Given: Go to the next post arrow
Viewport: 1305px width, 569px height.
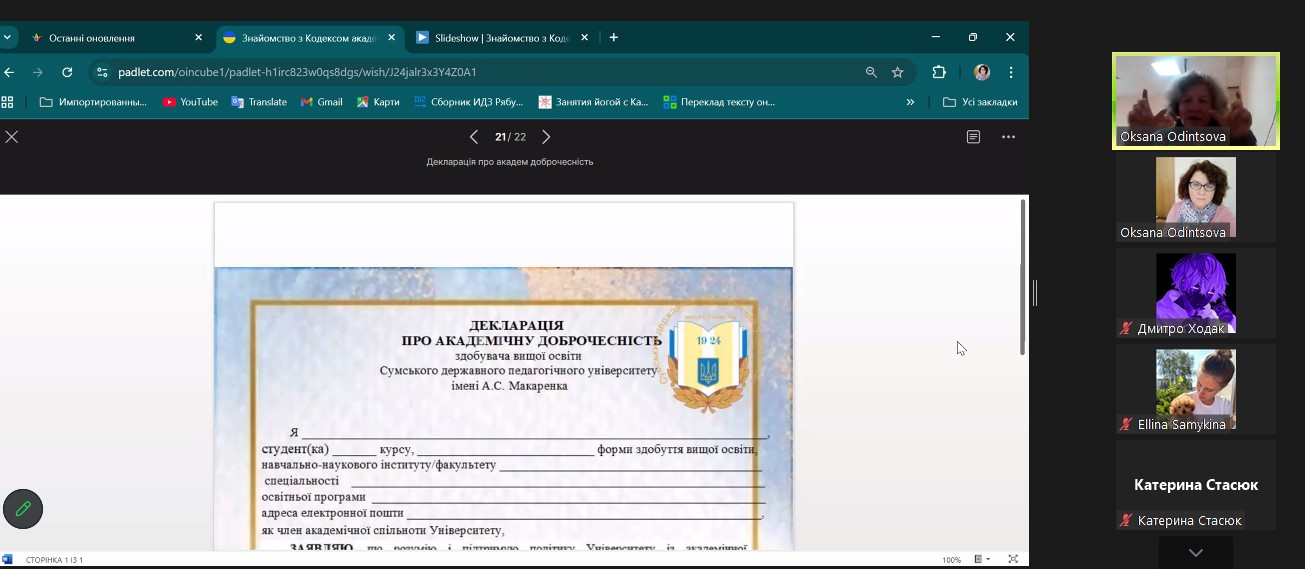Looking at the screenshot, I should click(x=546, y=137).
